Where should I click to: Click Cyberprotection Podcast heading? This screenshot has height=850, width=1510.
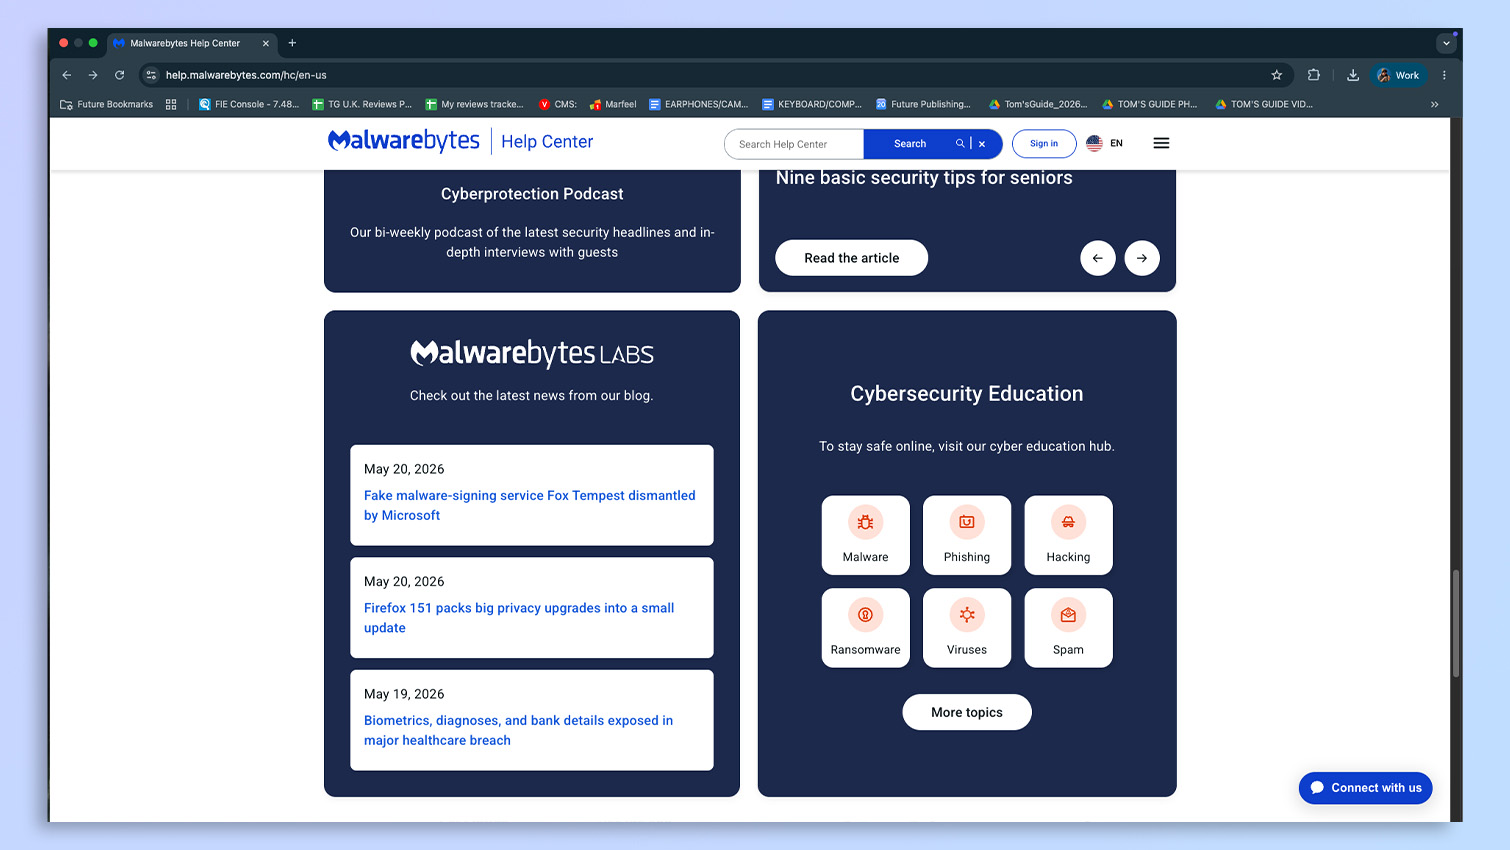pyautogui.click(x=532, y=194)
